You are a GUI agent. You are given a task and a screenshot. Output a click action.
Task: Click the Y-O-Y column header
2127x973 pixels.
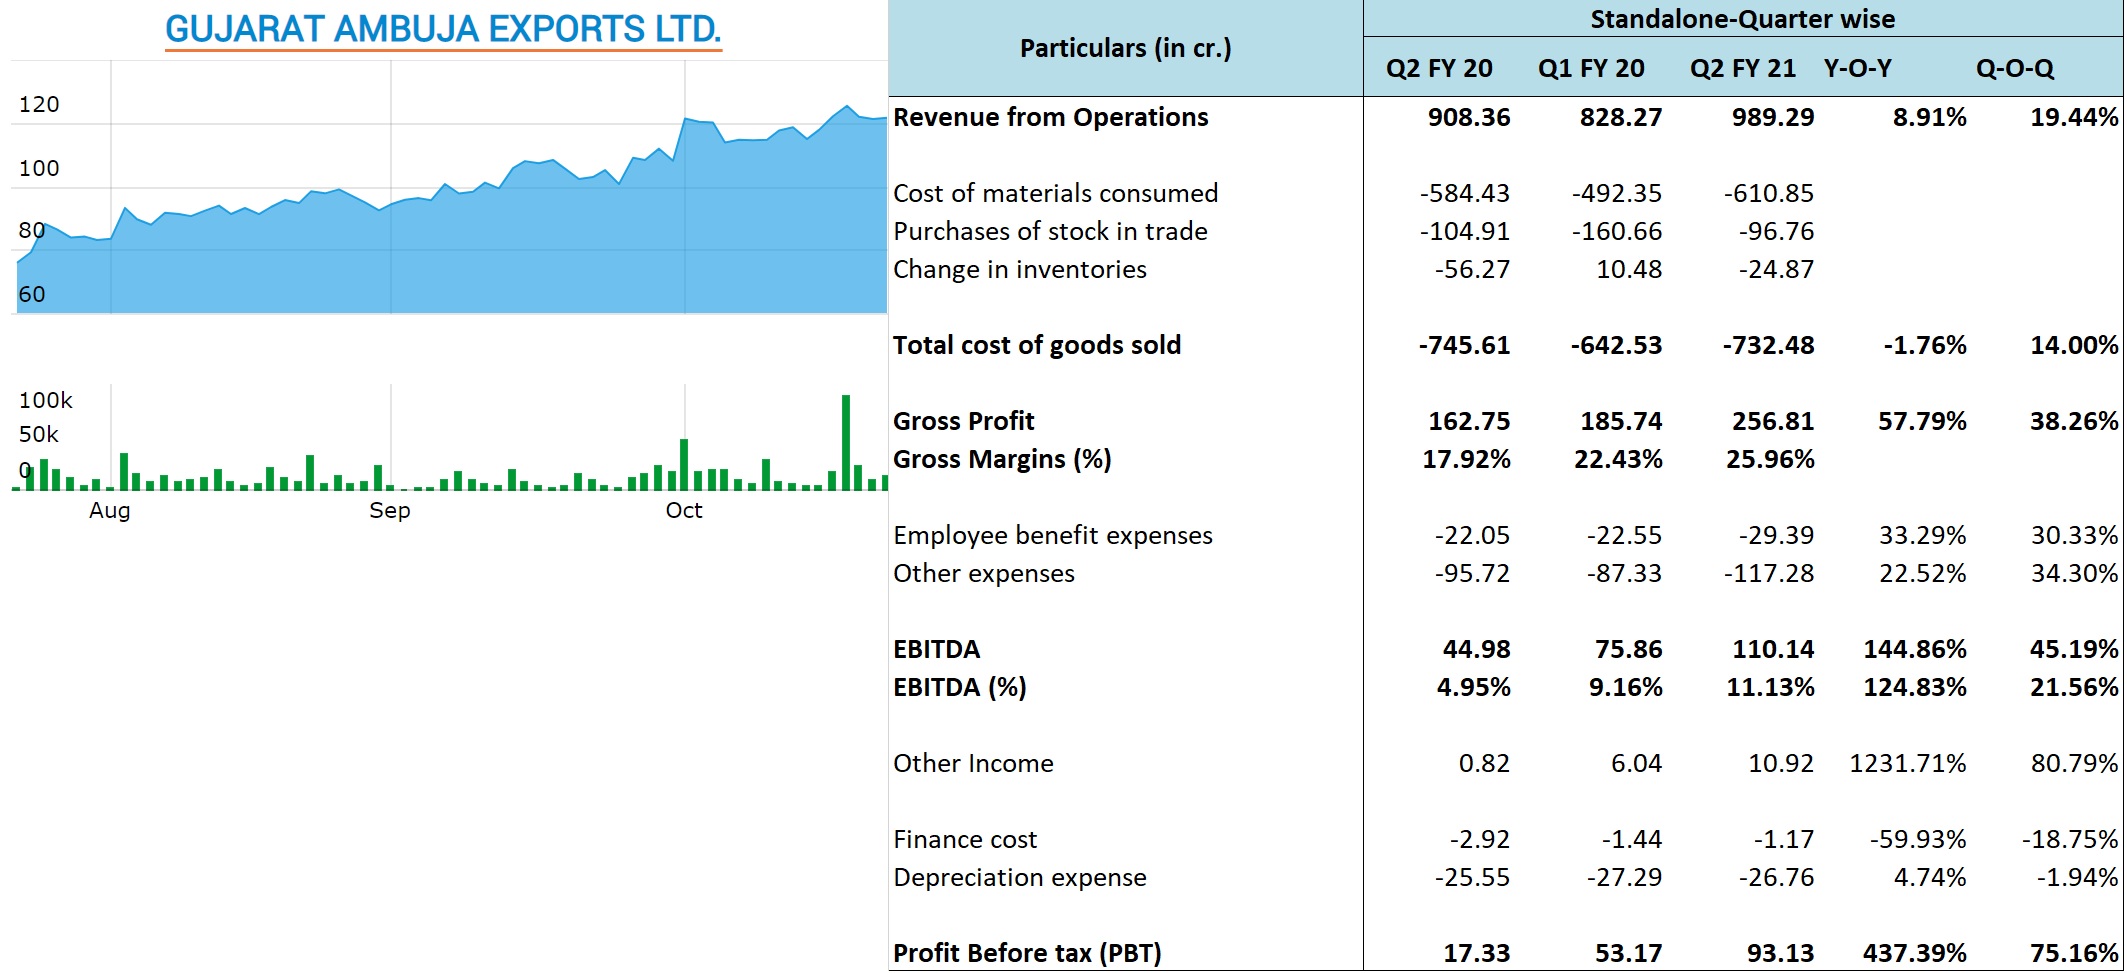[1857, 68]
